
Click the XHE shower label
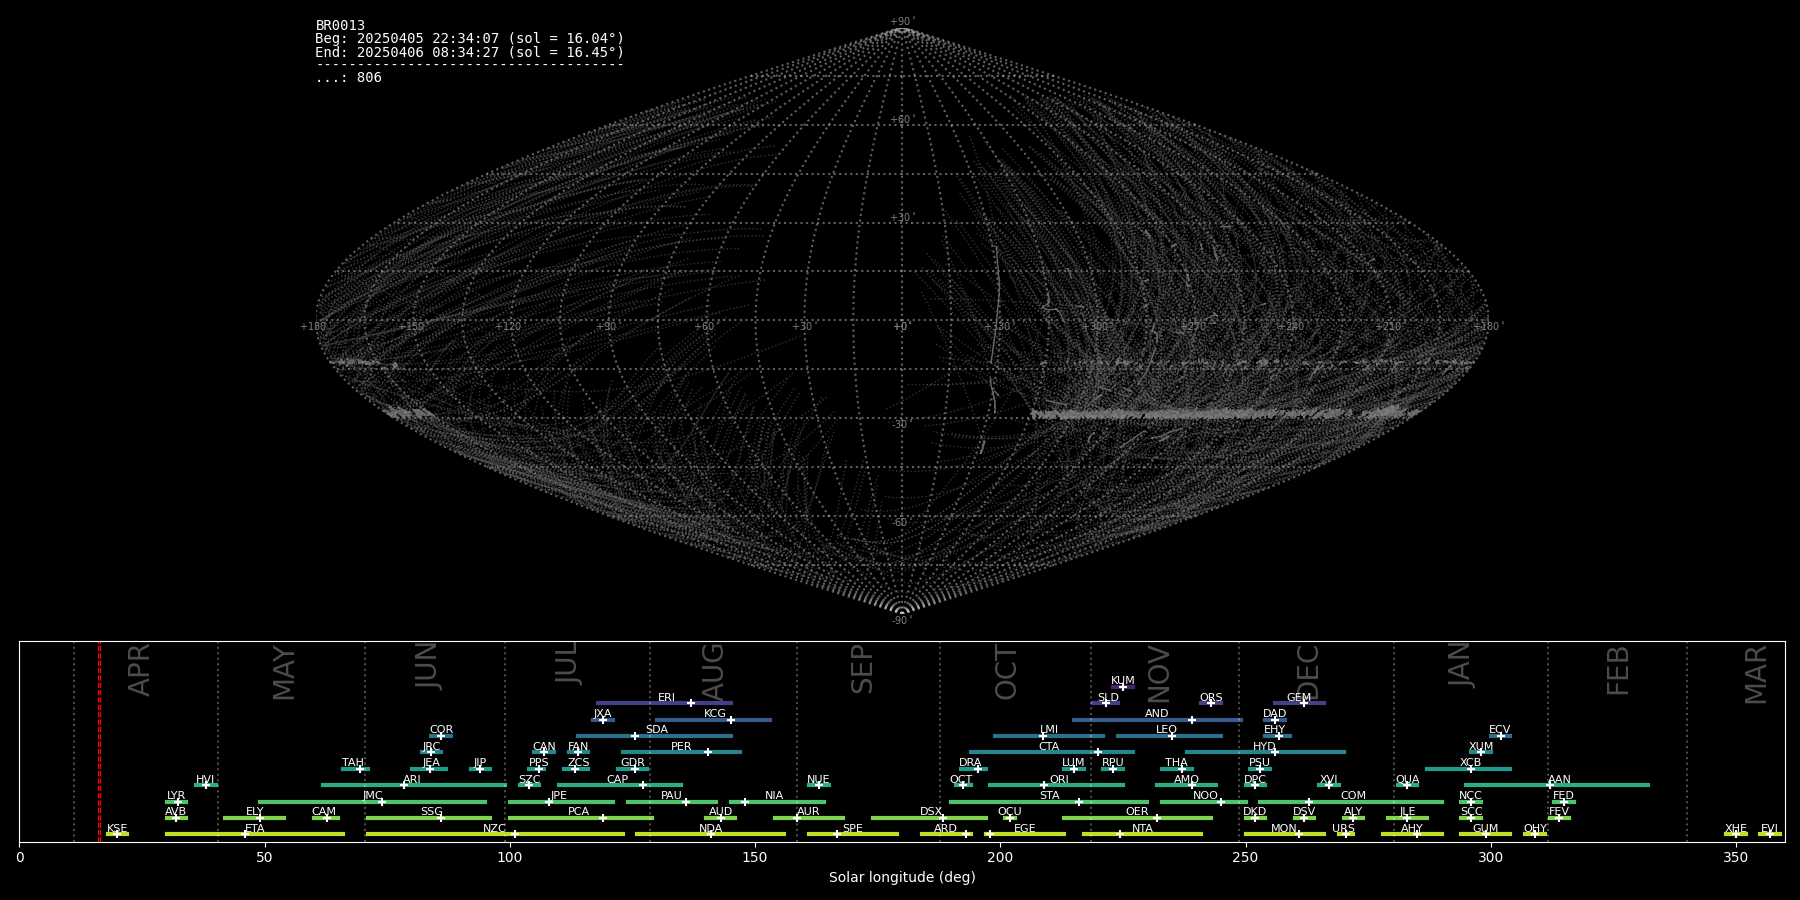pos(1736,829)
